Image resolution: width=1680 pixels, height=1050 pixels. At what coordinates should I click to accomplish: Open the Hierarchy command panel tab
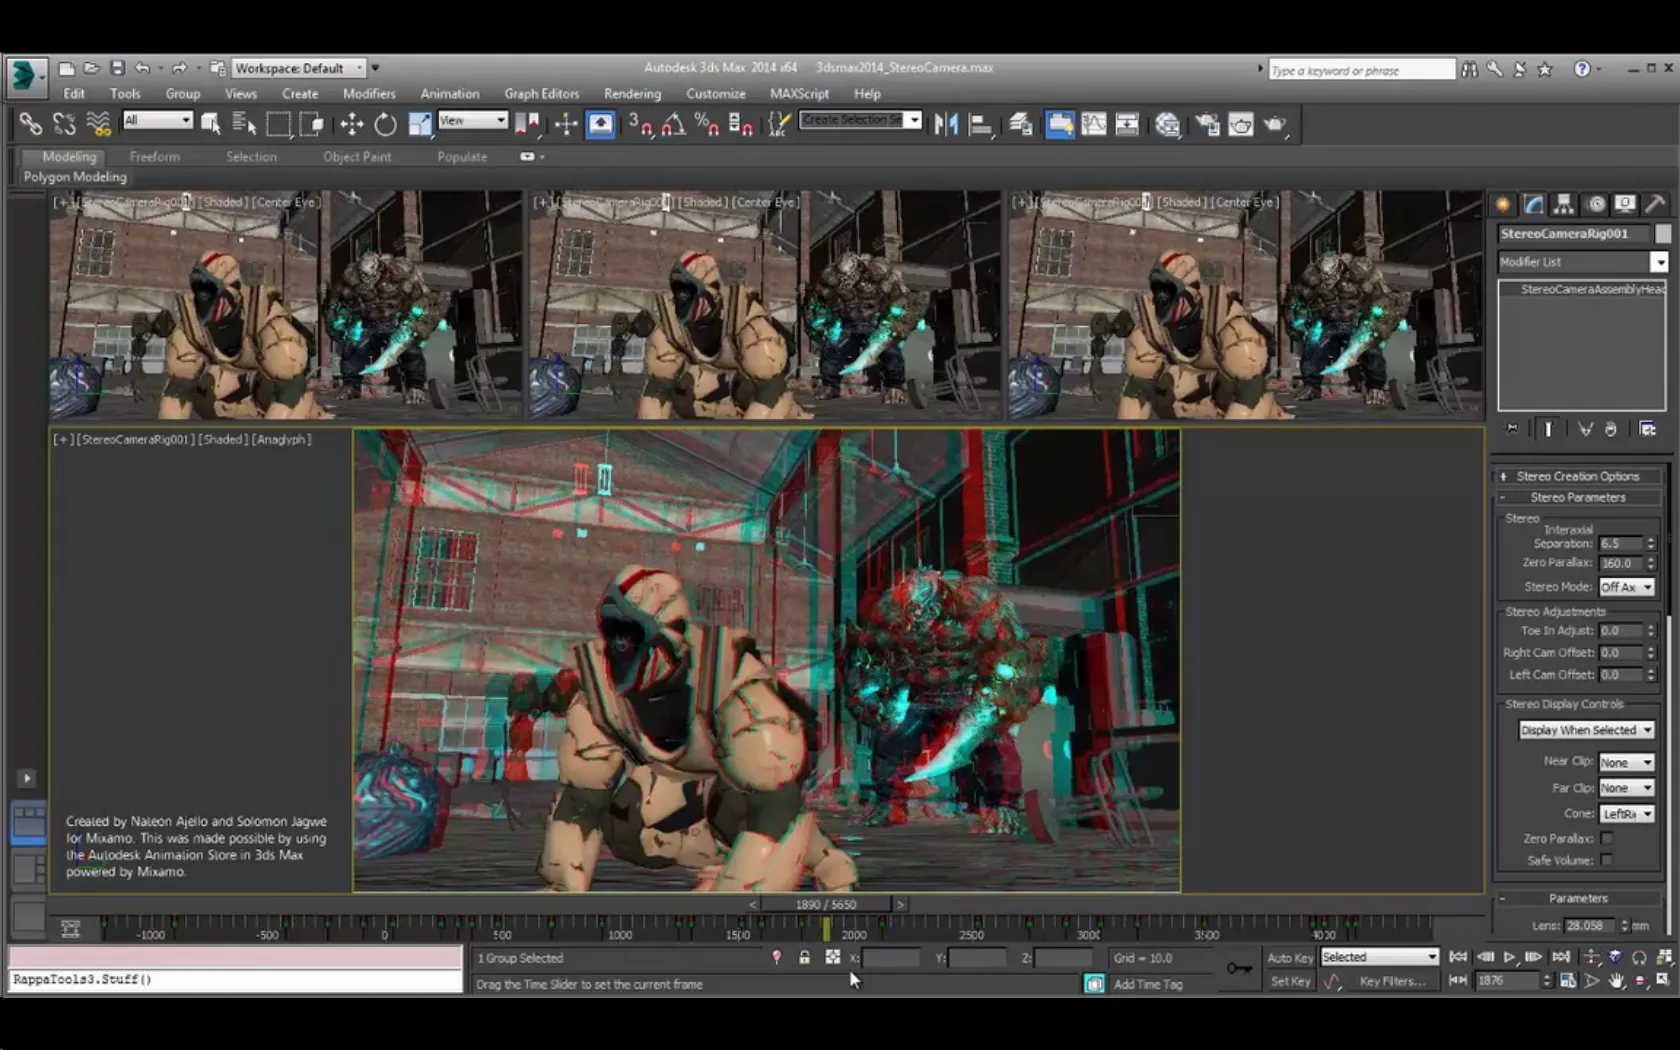pyautogui.click(x=1564, y=204)
